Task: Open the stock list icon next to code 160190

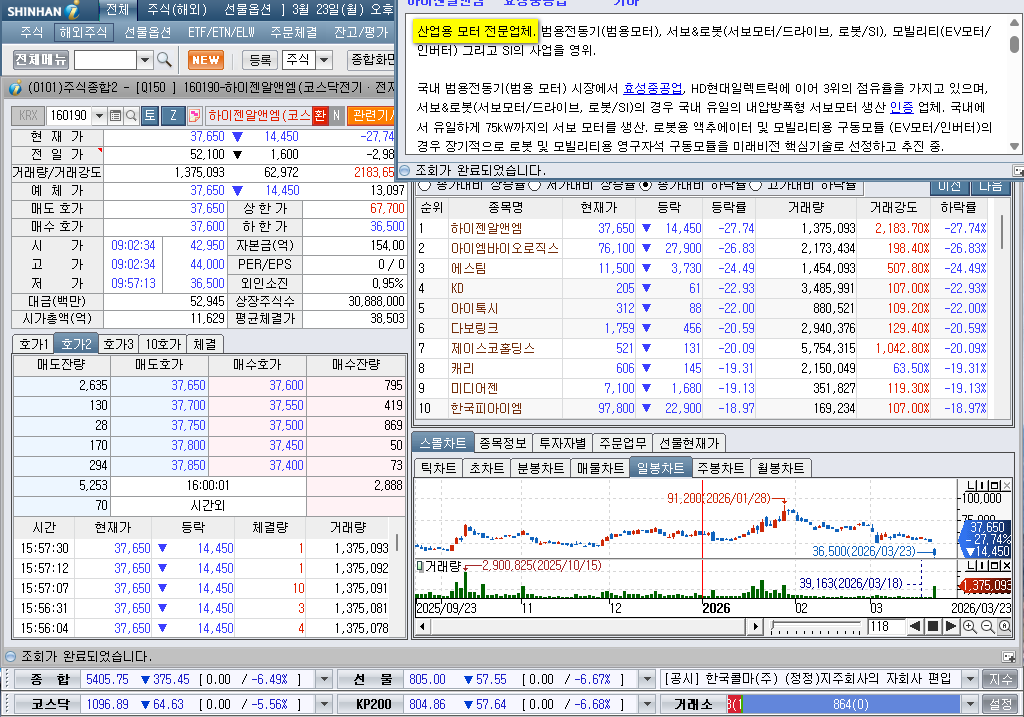Action: coord(116,116)
